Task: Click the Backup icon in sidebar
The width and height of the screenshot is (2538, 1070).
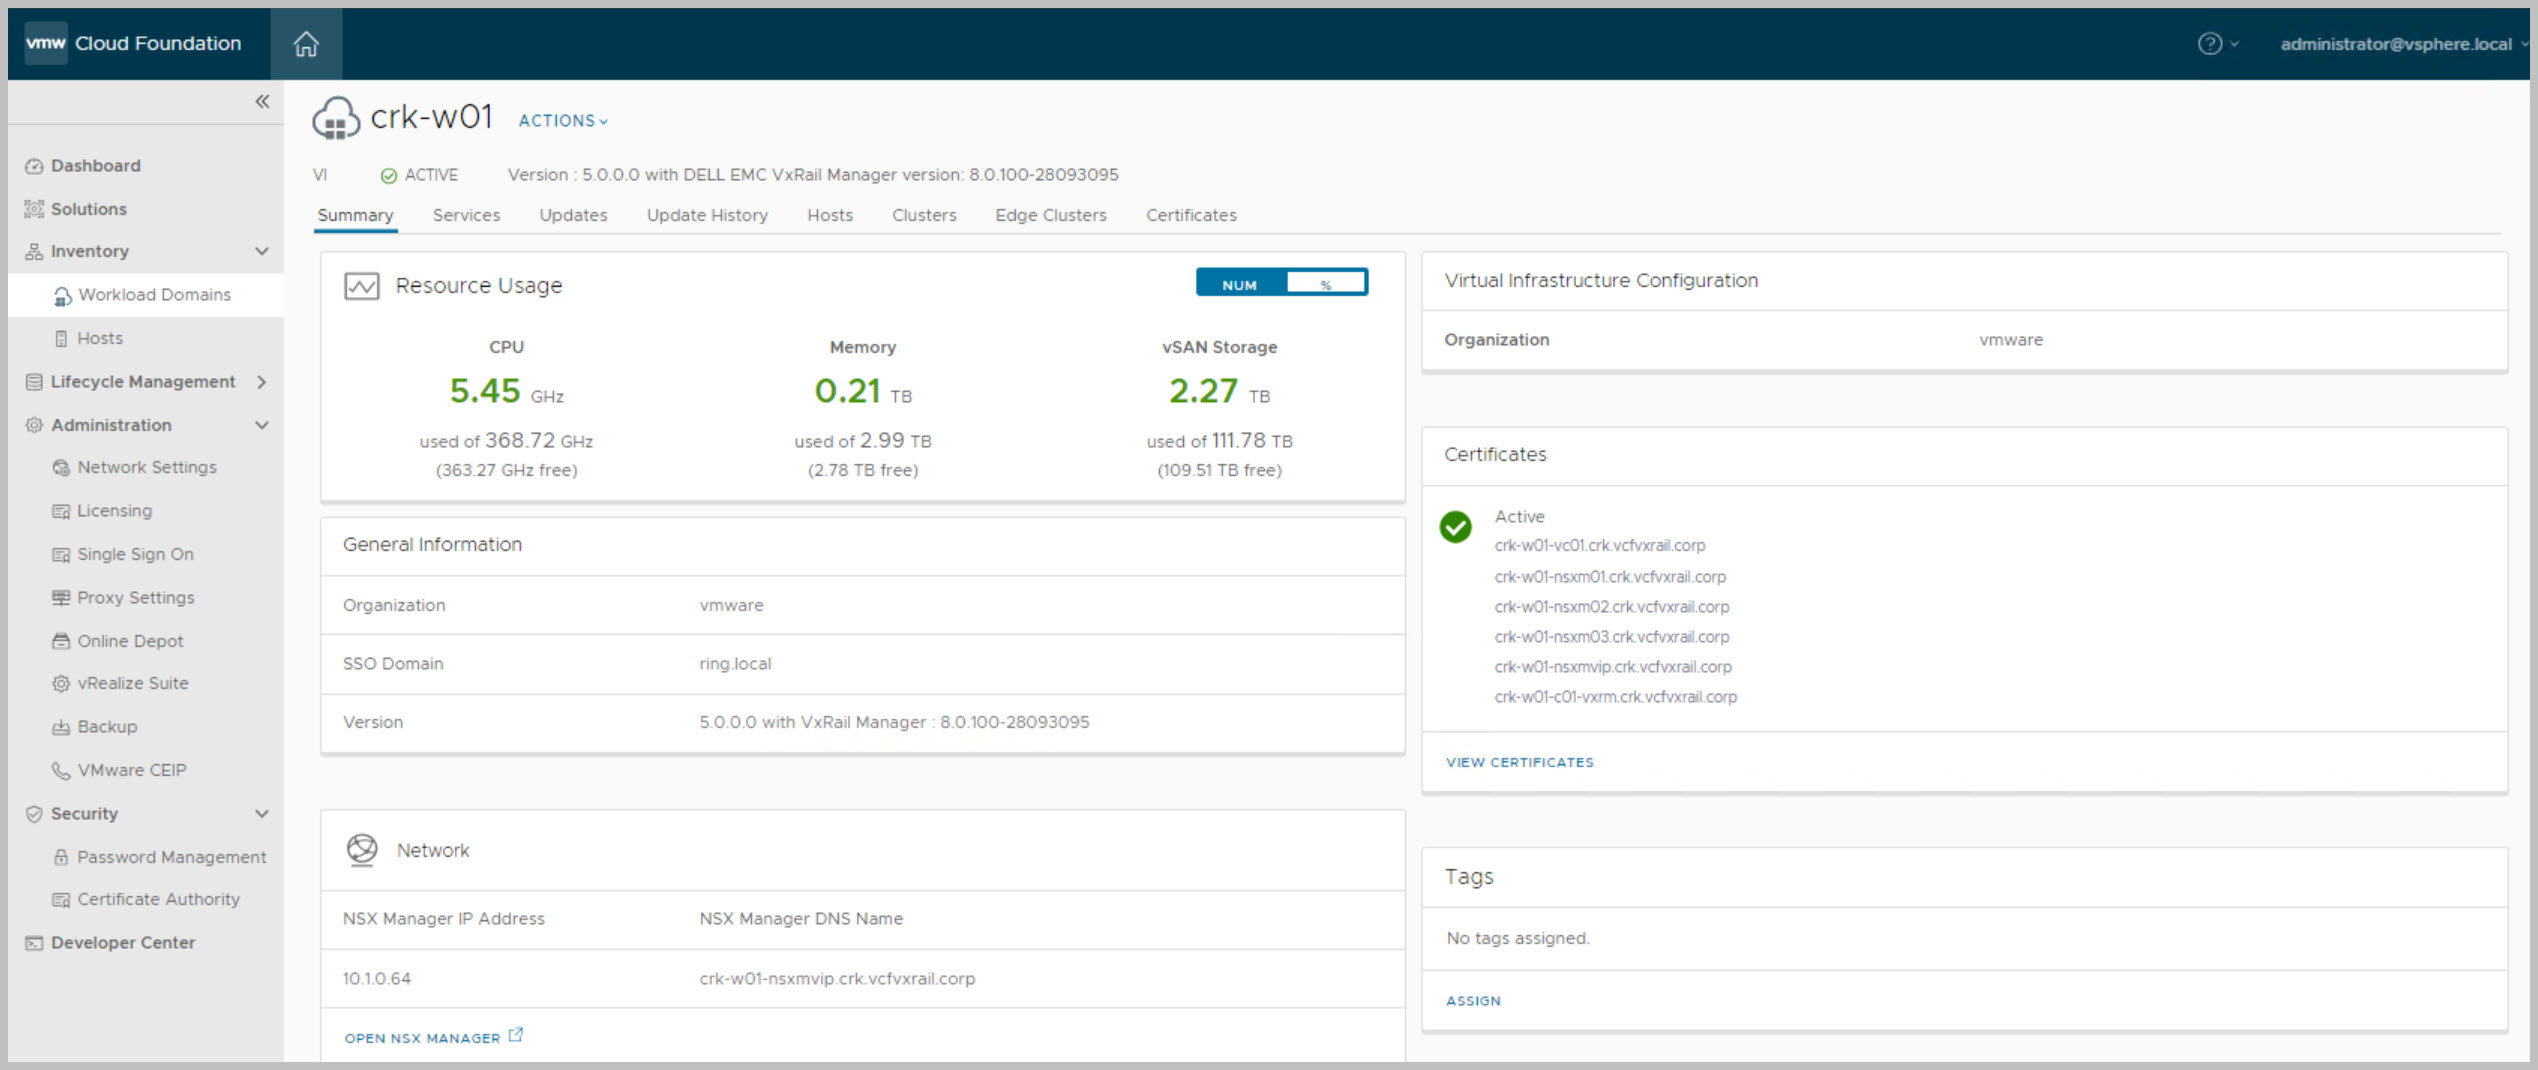Action: [61, 727]
